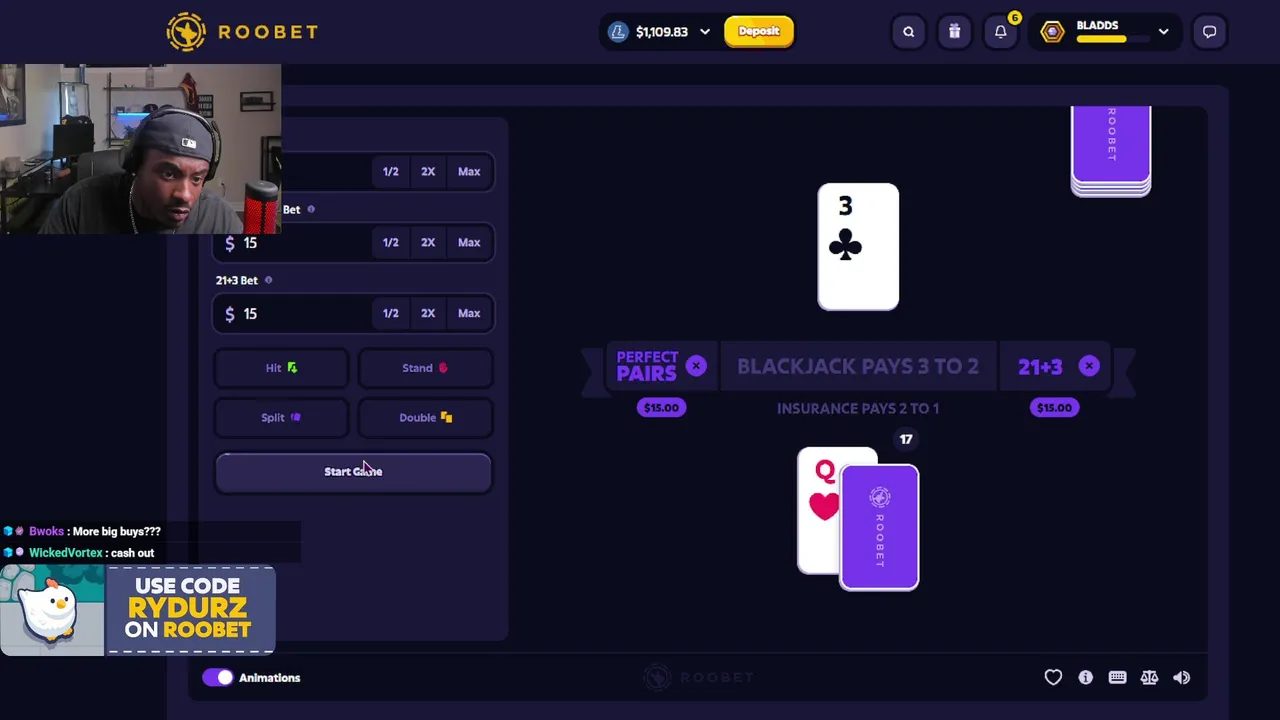This screenshot has width=1280, height=720.
Task: Remove the 21+3 side bet
Action: point(1089,366)
